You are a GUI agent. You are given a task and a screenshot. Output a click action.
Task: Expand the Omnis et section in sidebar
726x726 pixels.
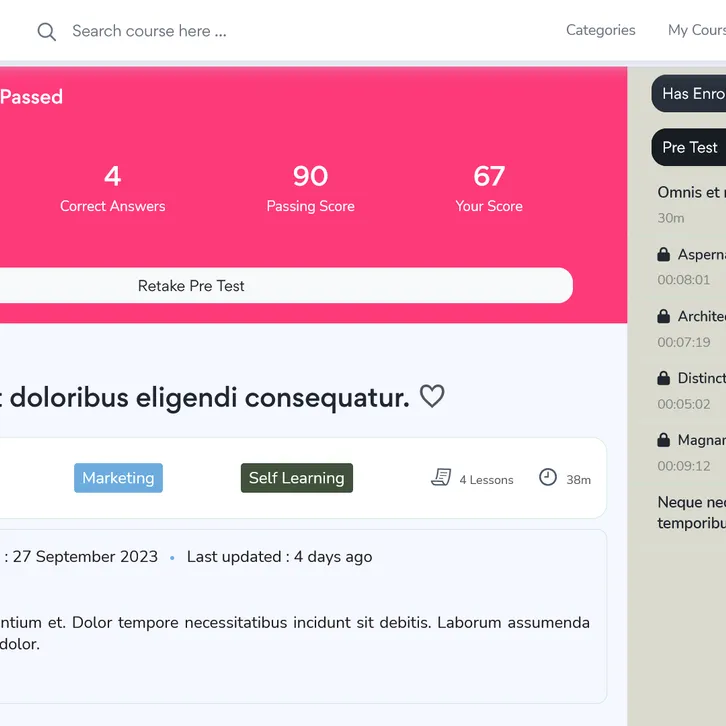(690, 192)
